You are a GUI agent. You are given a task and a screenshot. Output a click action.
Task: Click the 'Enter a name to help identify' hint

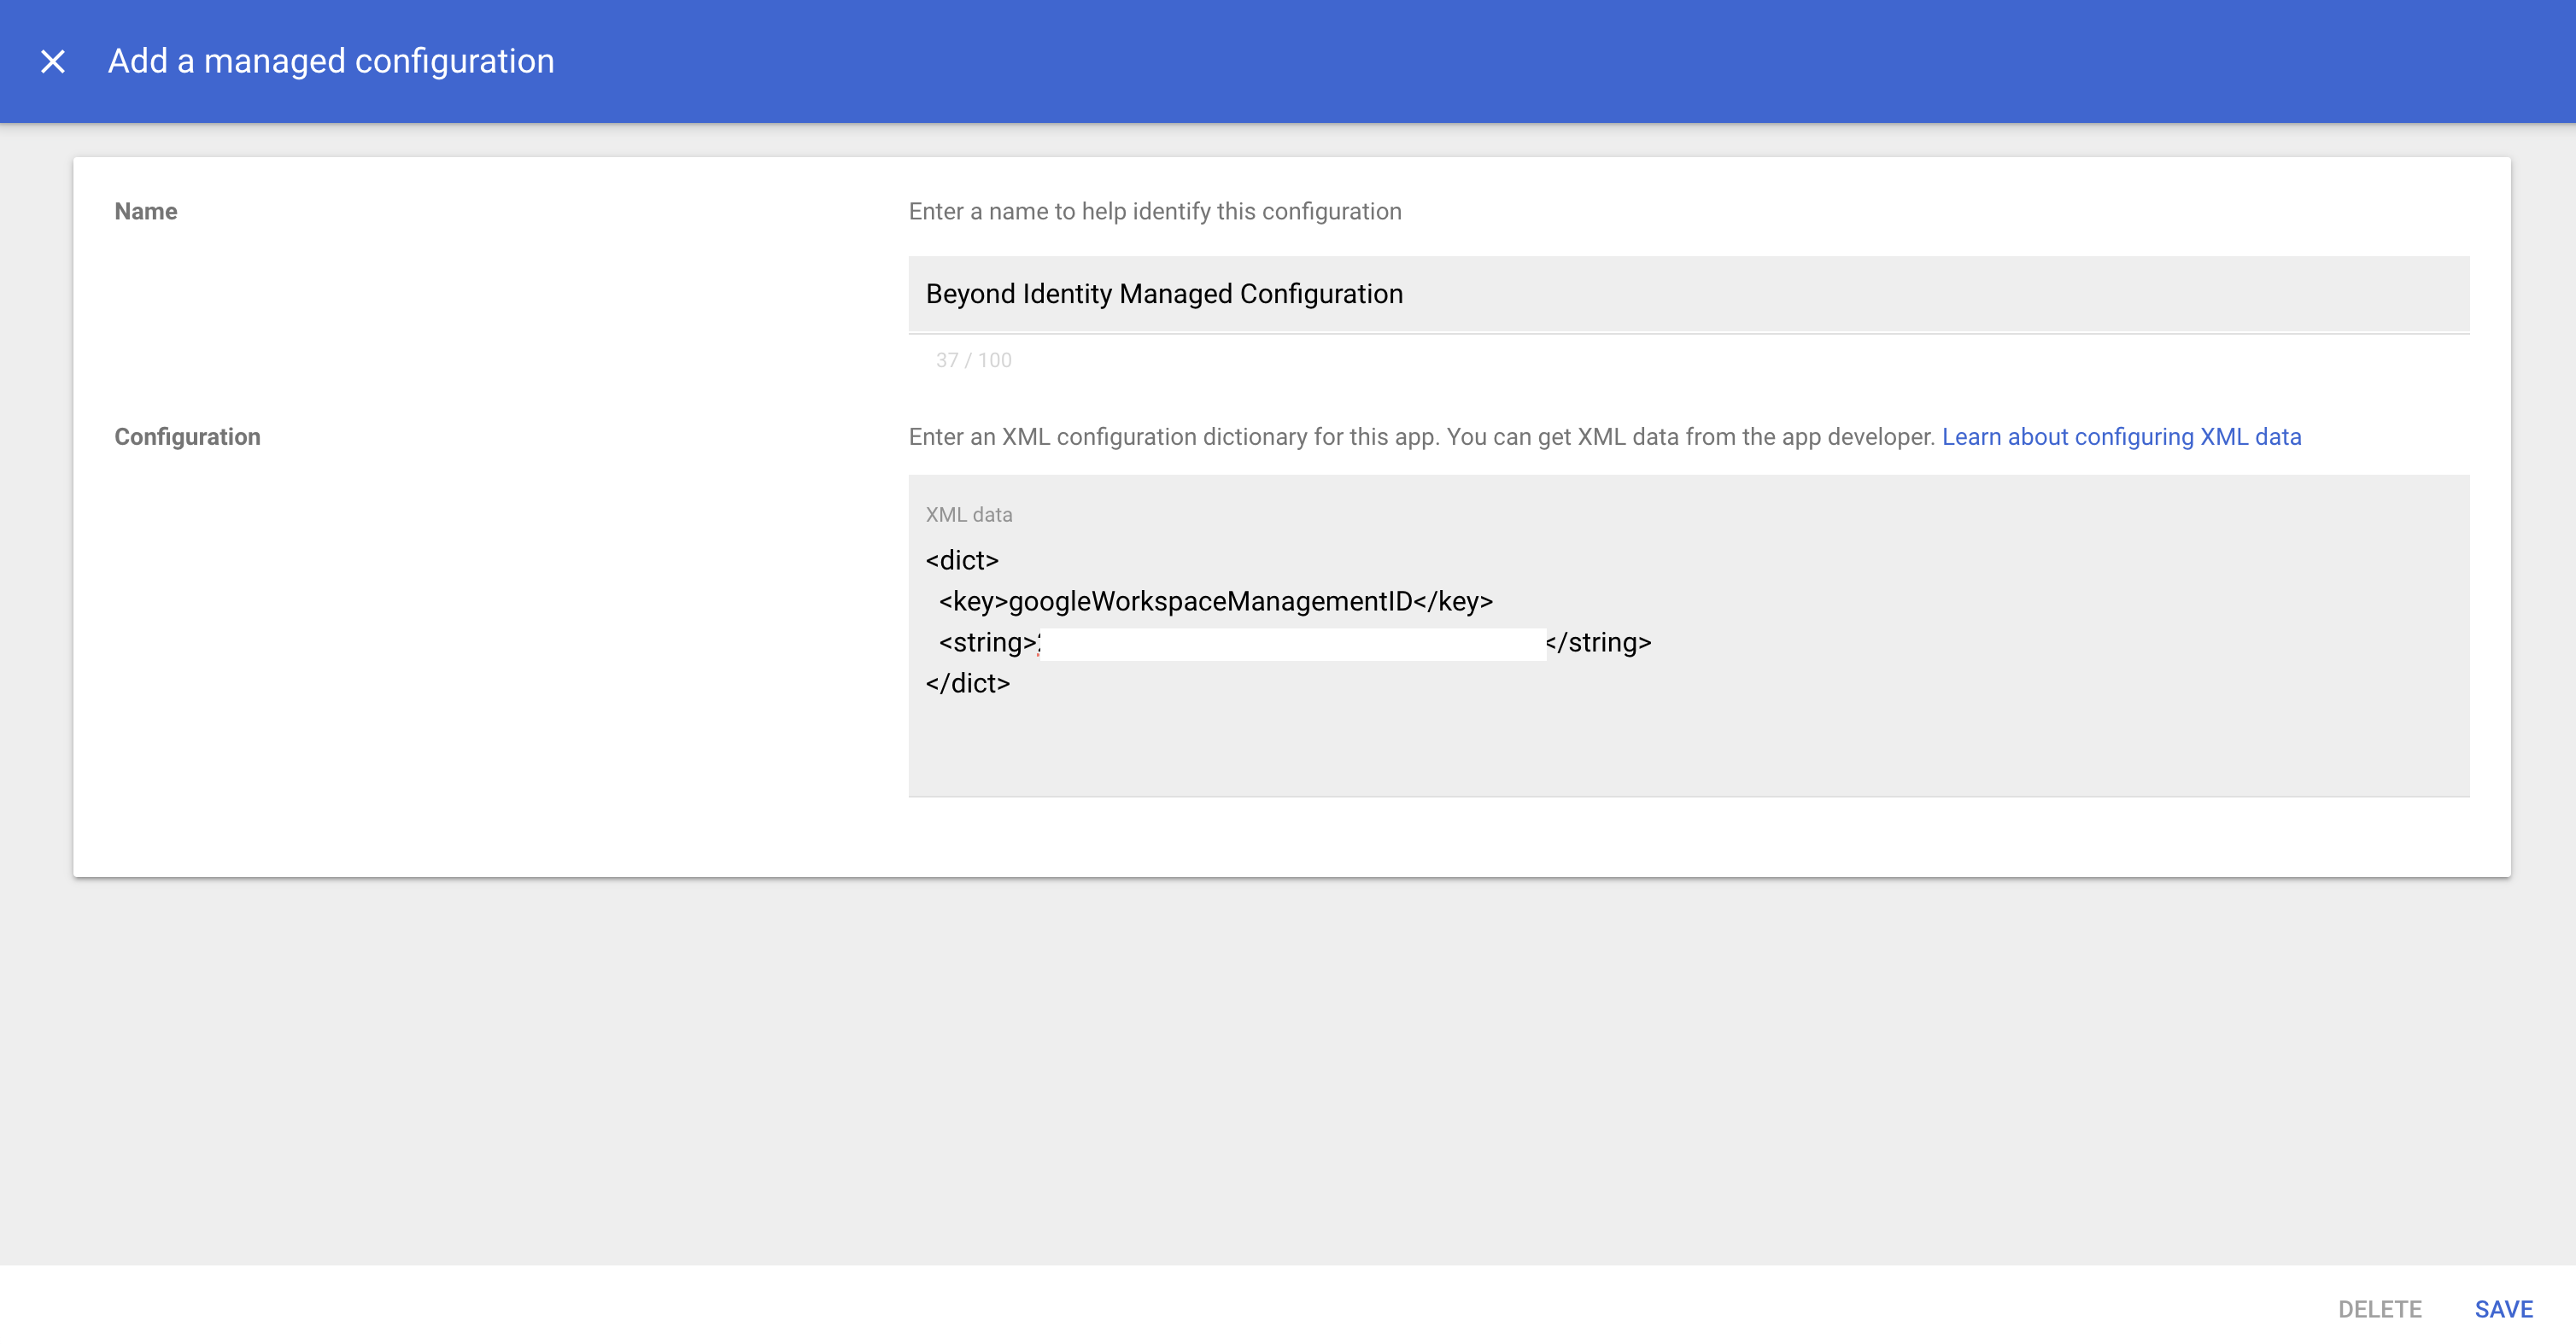1155,211
